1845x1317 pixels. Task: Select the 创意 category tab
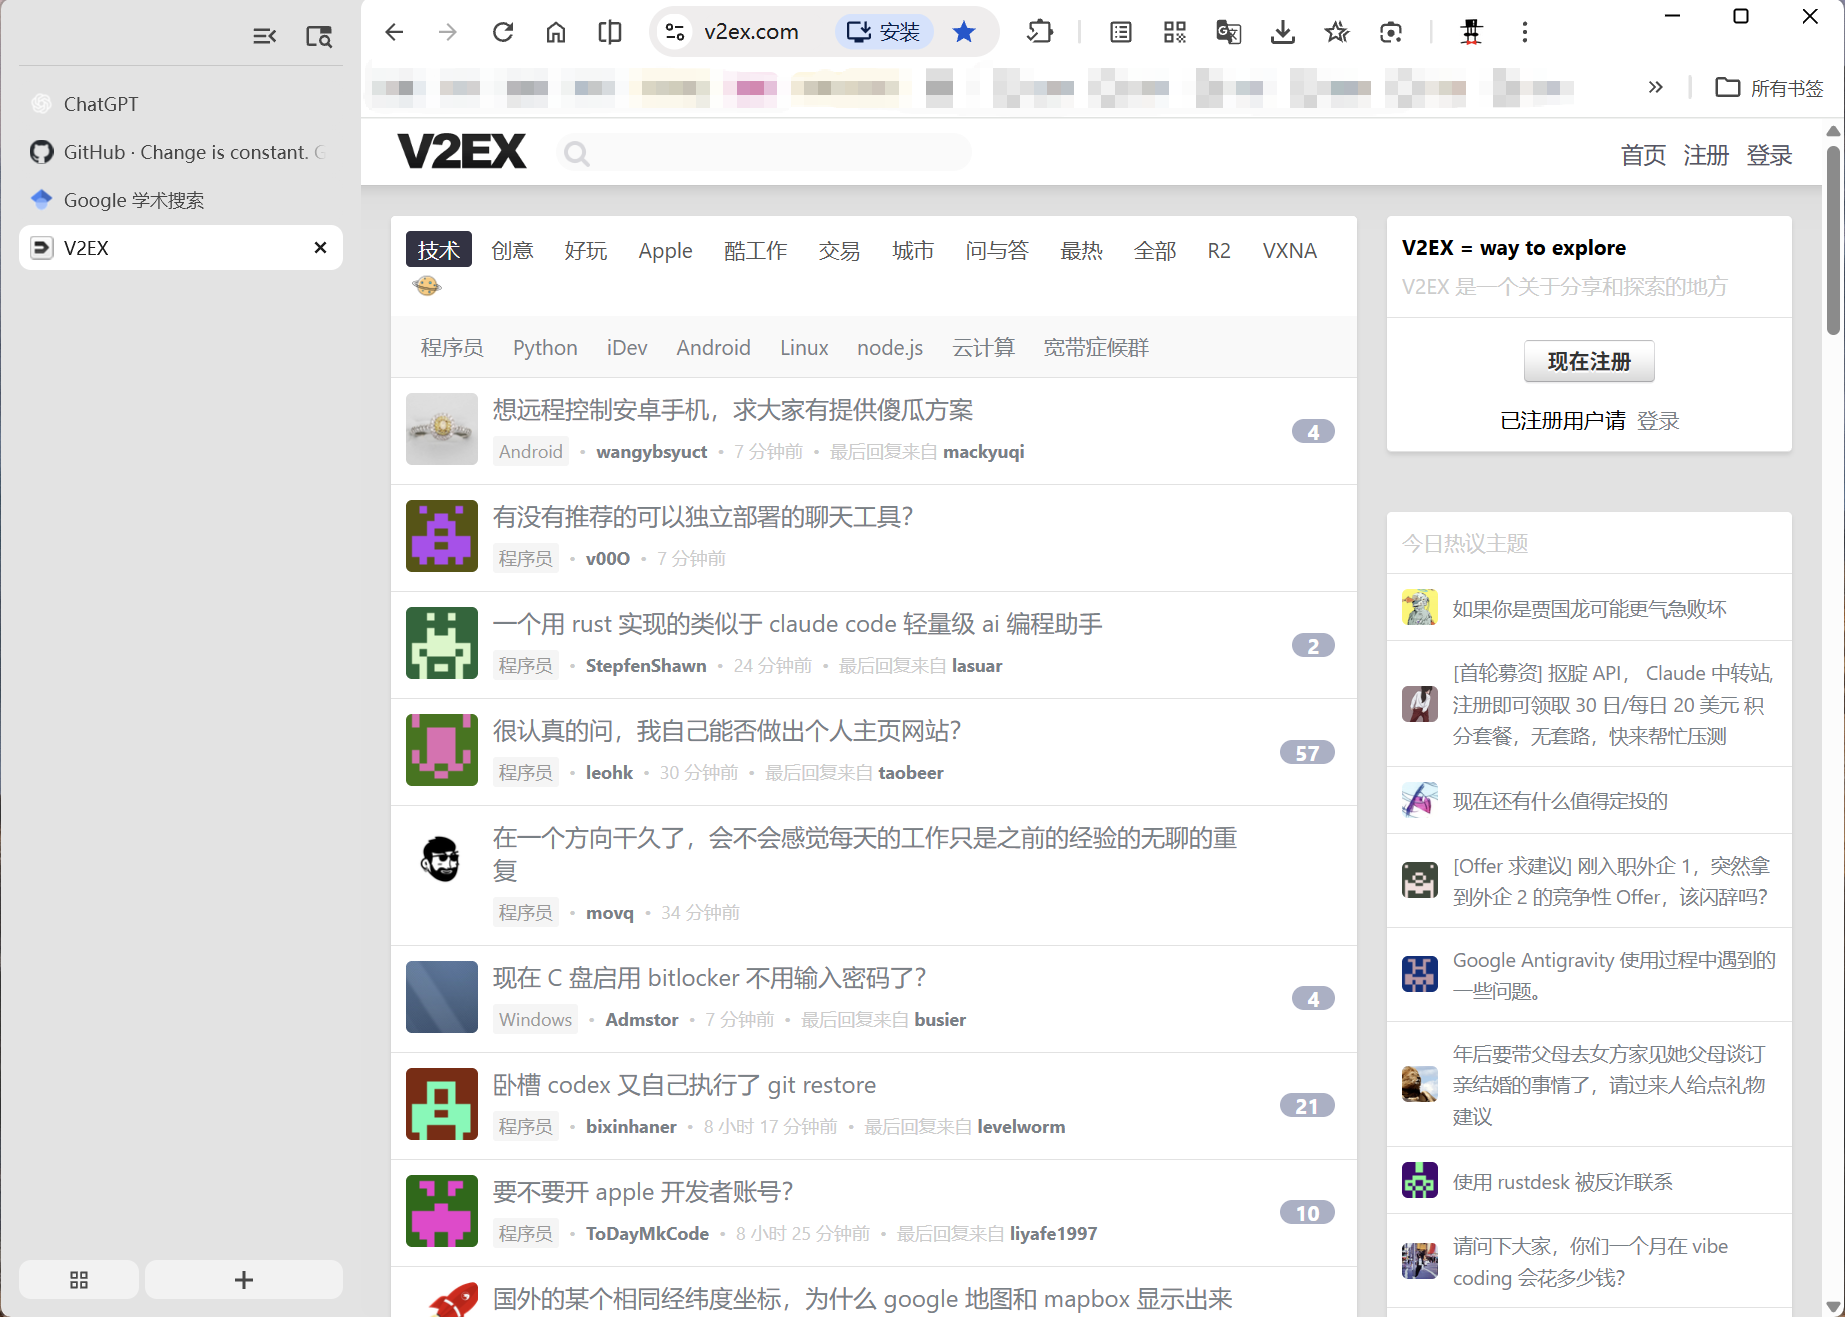coord(512,250)
